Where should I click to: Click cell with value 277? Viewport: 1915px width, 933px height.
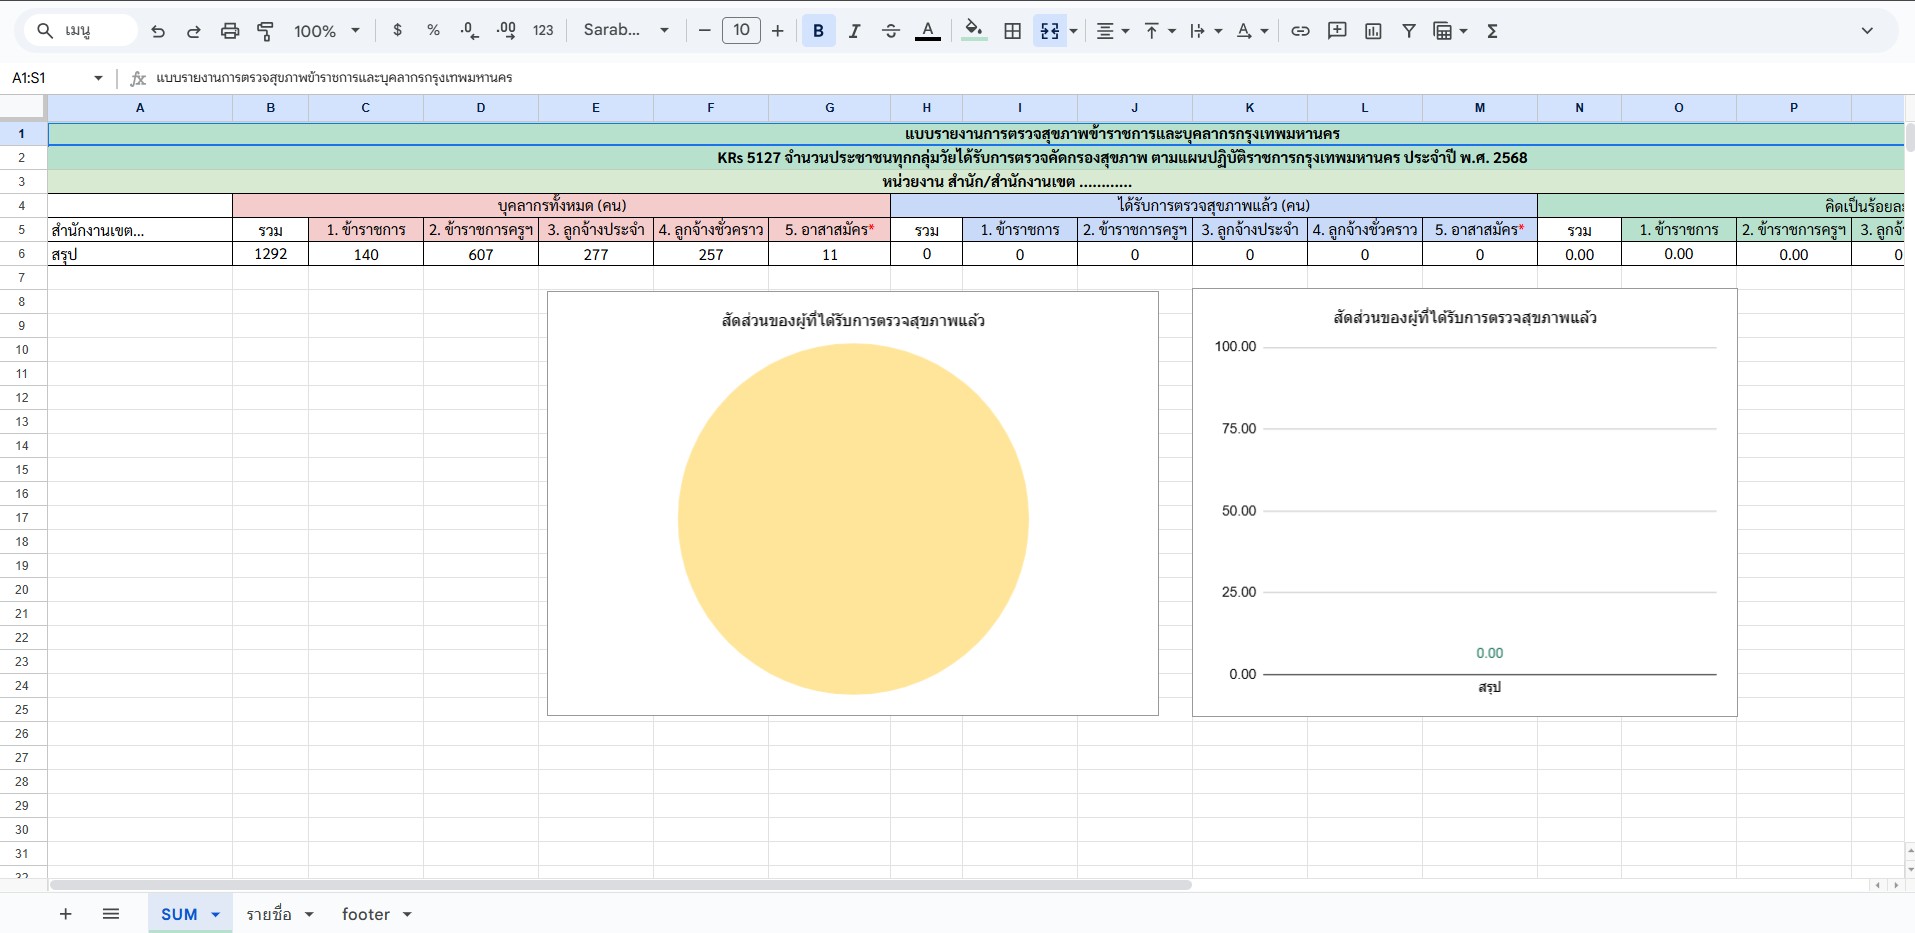596,254
